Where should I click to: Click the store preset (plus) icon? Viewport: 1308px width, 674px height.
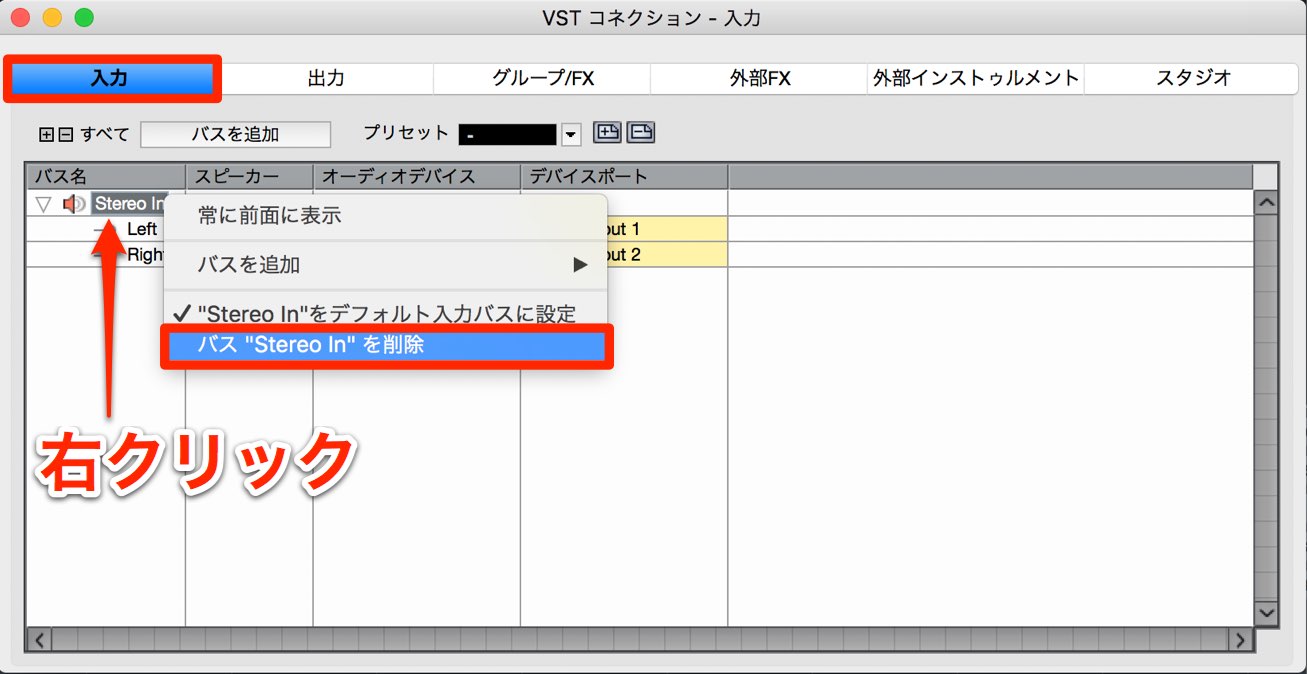coord(607,133)
